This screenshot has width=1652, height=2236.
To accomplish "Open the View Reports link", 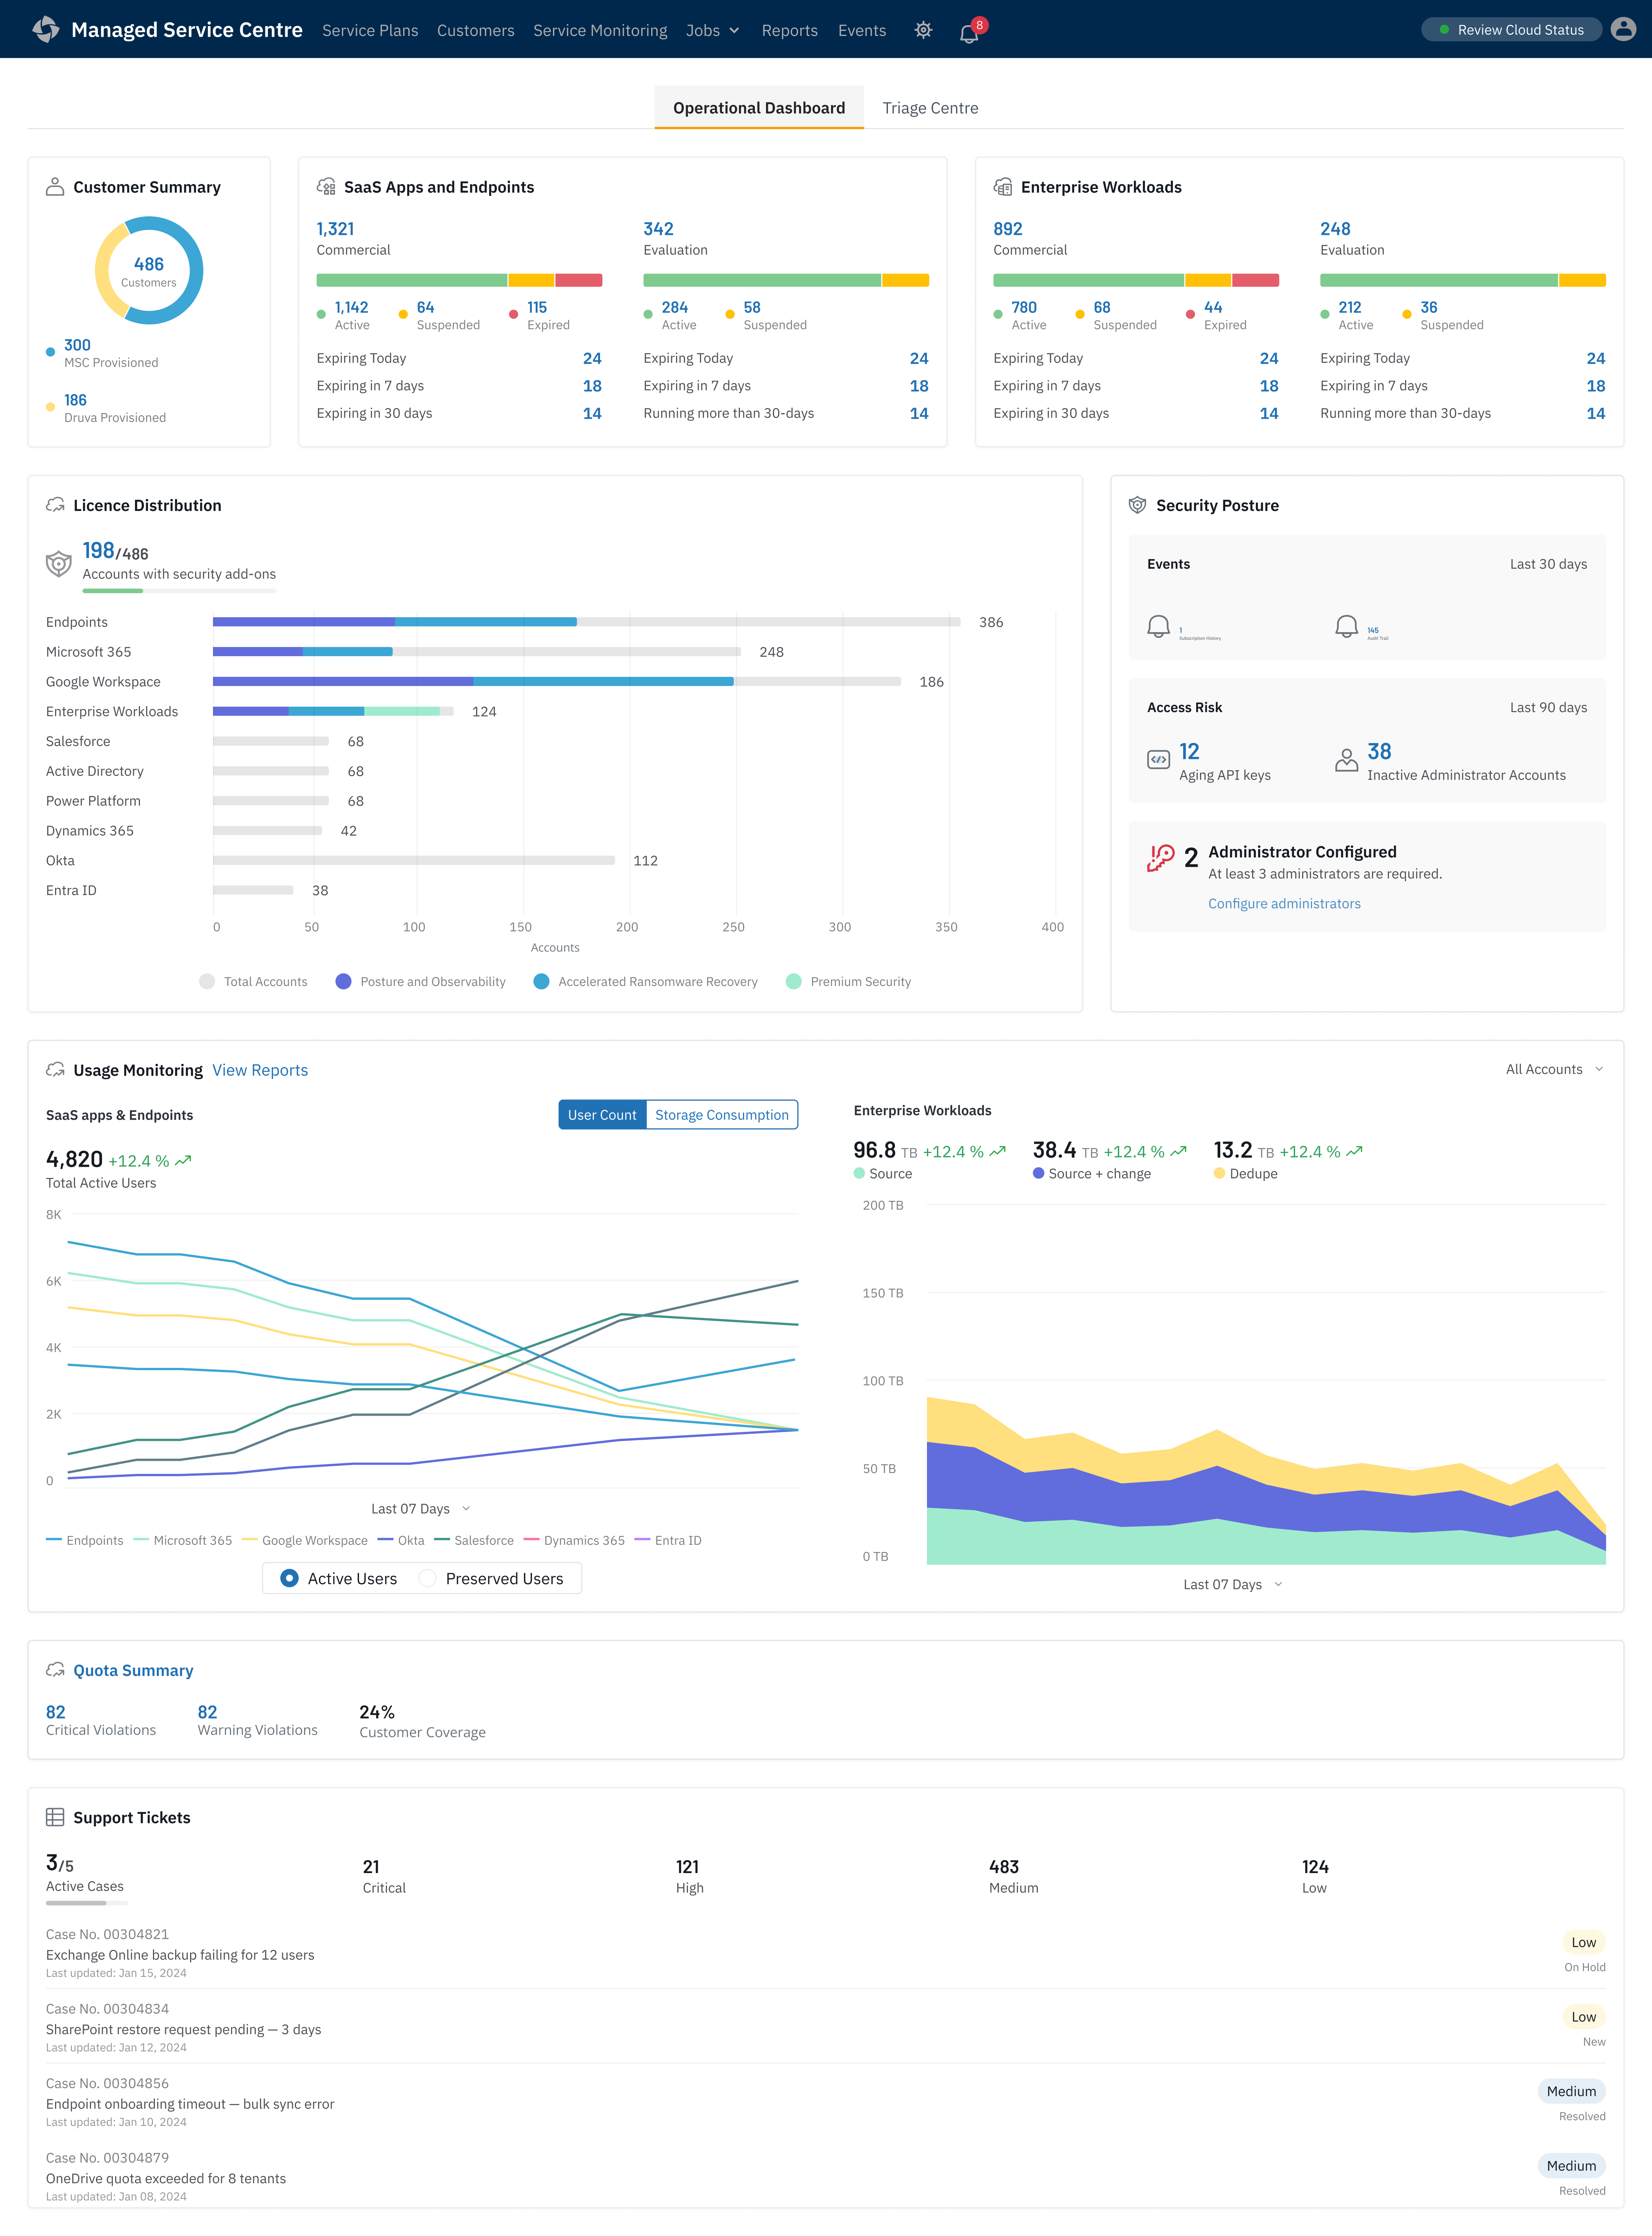I will 260,1070.
